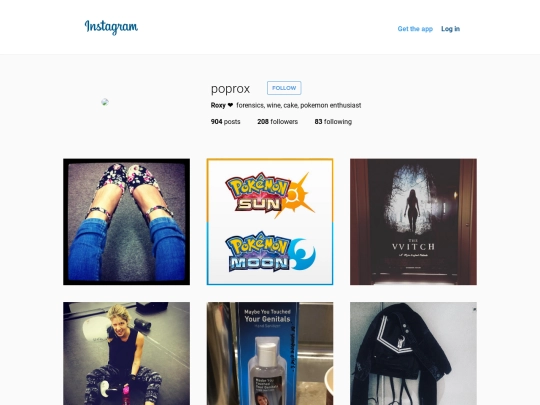Open the Get the app link
This screenshot has width=540, height=405.
pos(415,29)
